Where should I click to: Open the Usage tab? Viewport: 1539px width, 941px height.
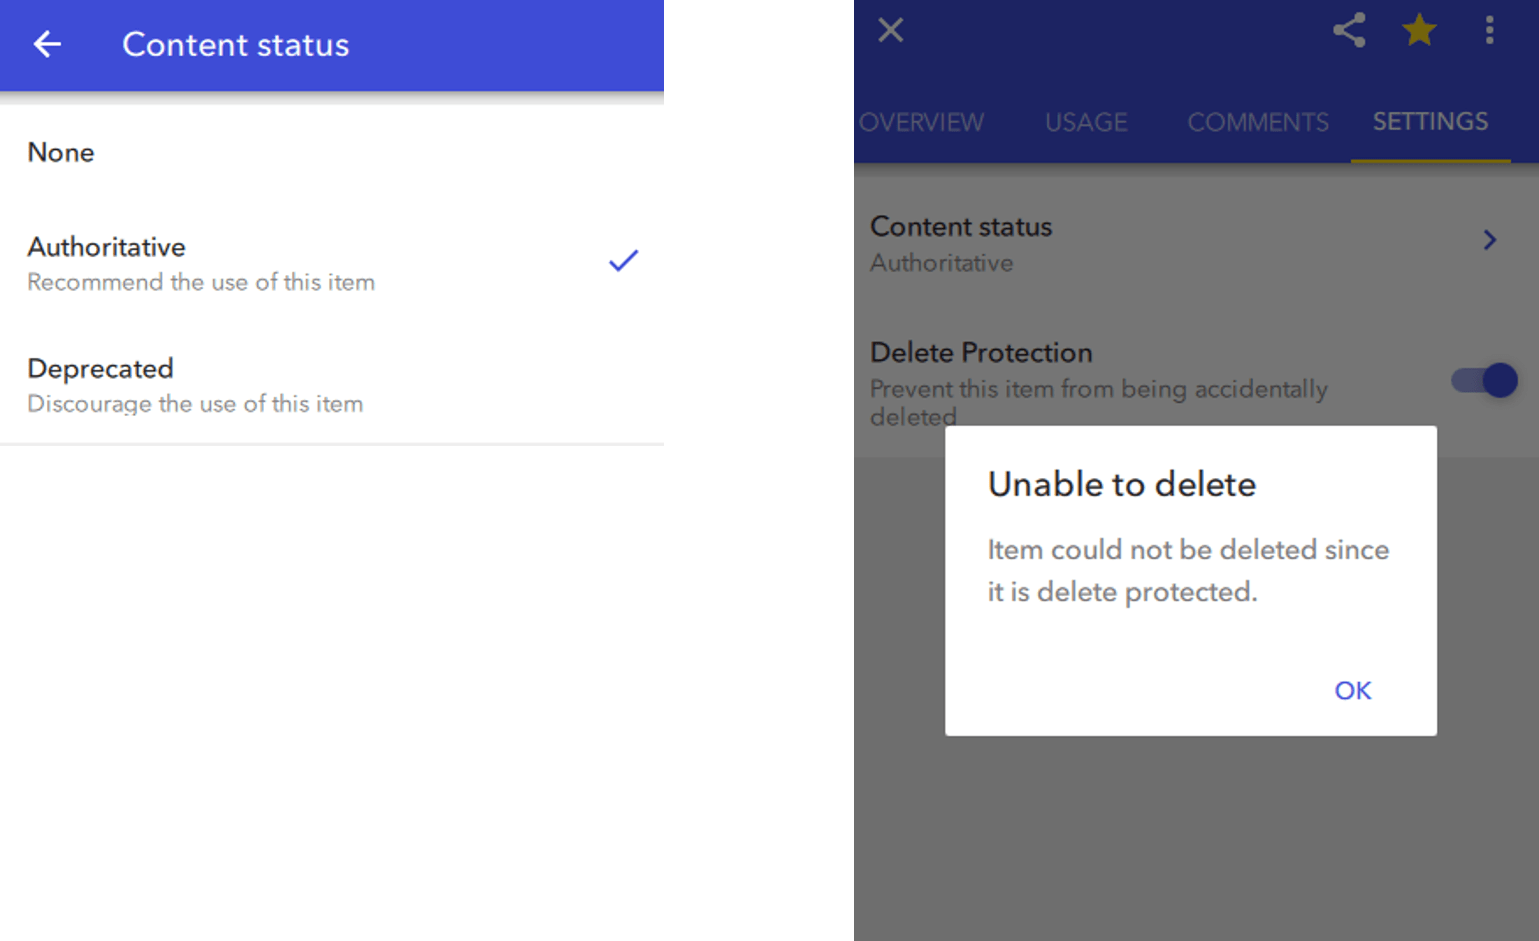tap(1086, 122)
